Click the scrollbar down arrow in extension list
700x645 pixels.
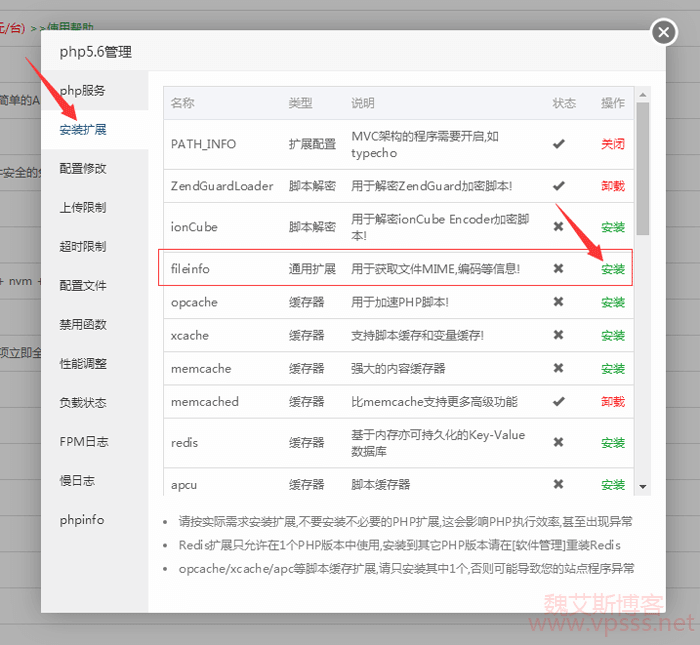[x=643, y=487]
